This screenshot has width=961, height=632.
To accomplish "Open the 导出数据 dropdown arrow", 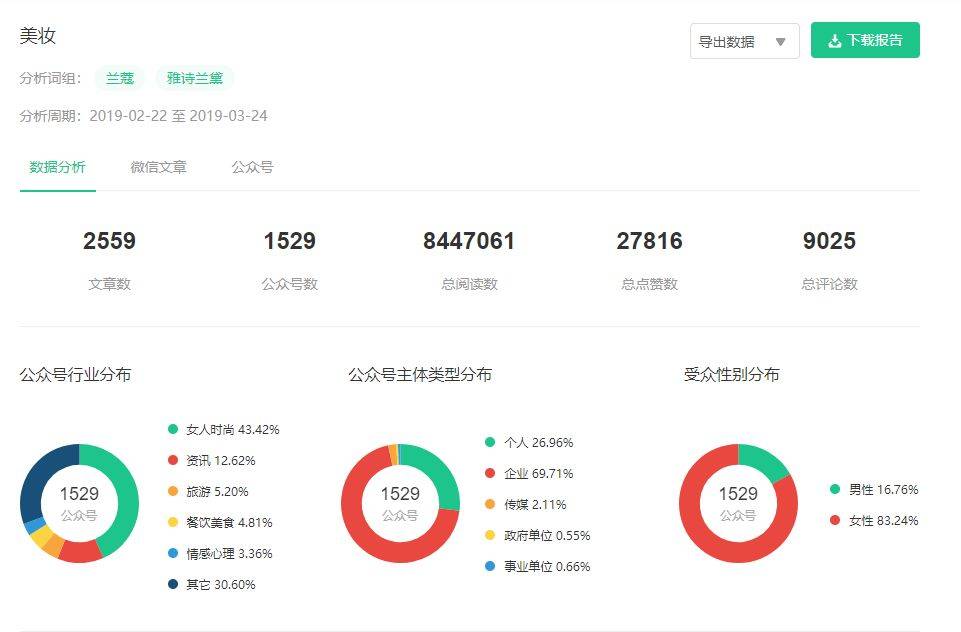I will pyautogui.click(x=780, y=42).
